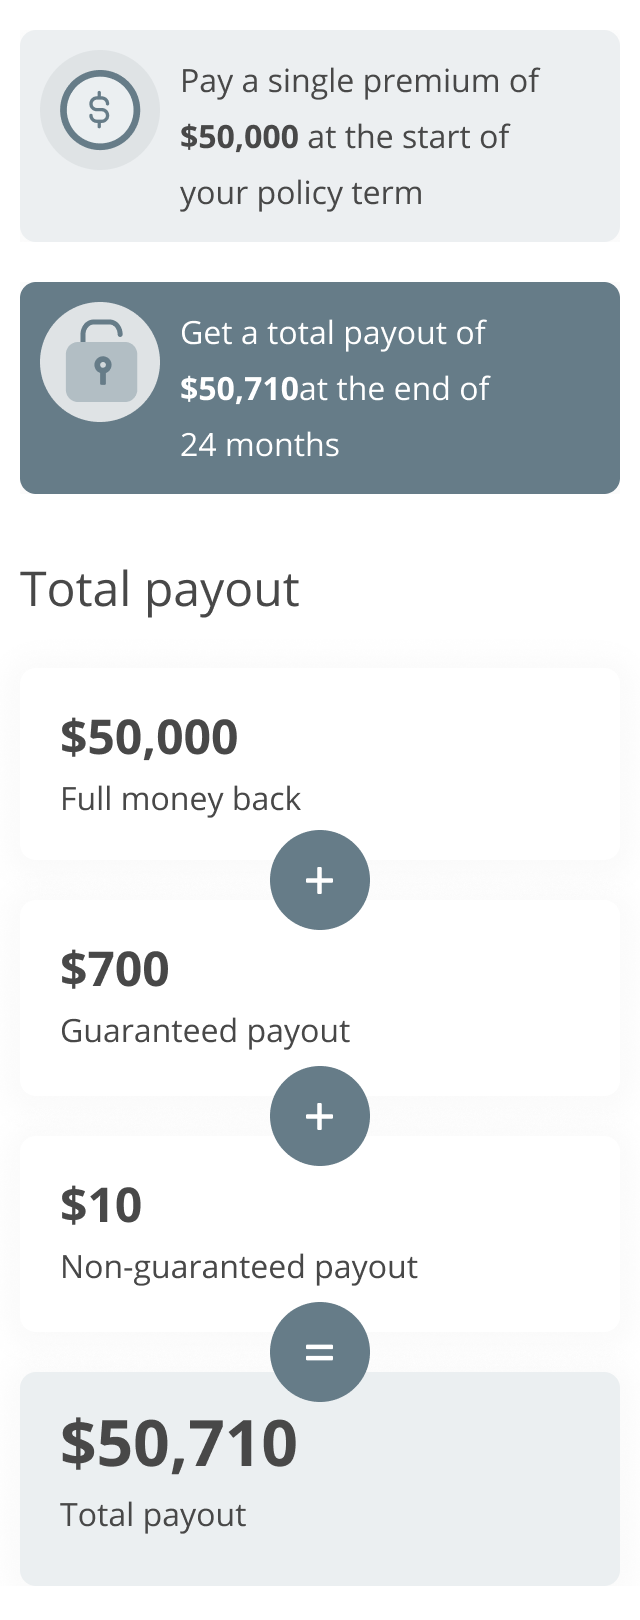Click the plus icon above Non-guaranteed payout
The image size is (640, 1620).
click(x=320, y=1116)
